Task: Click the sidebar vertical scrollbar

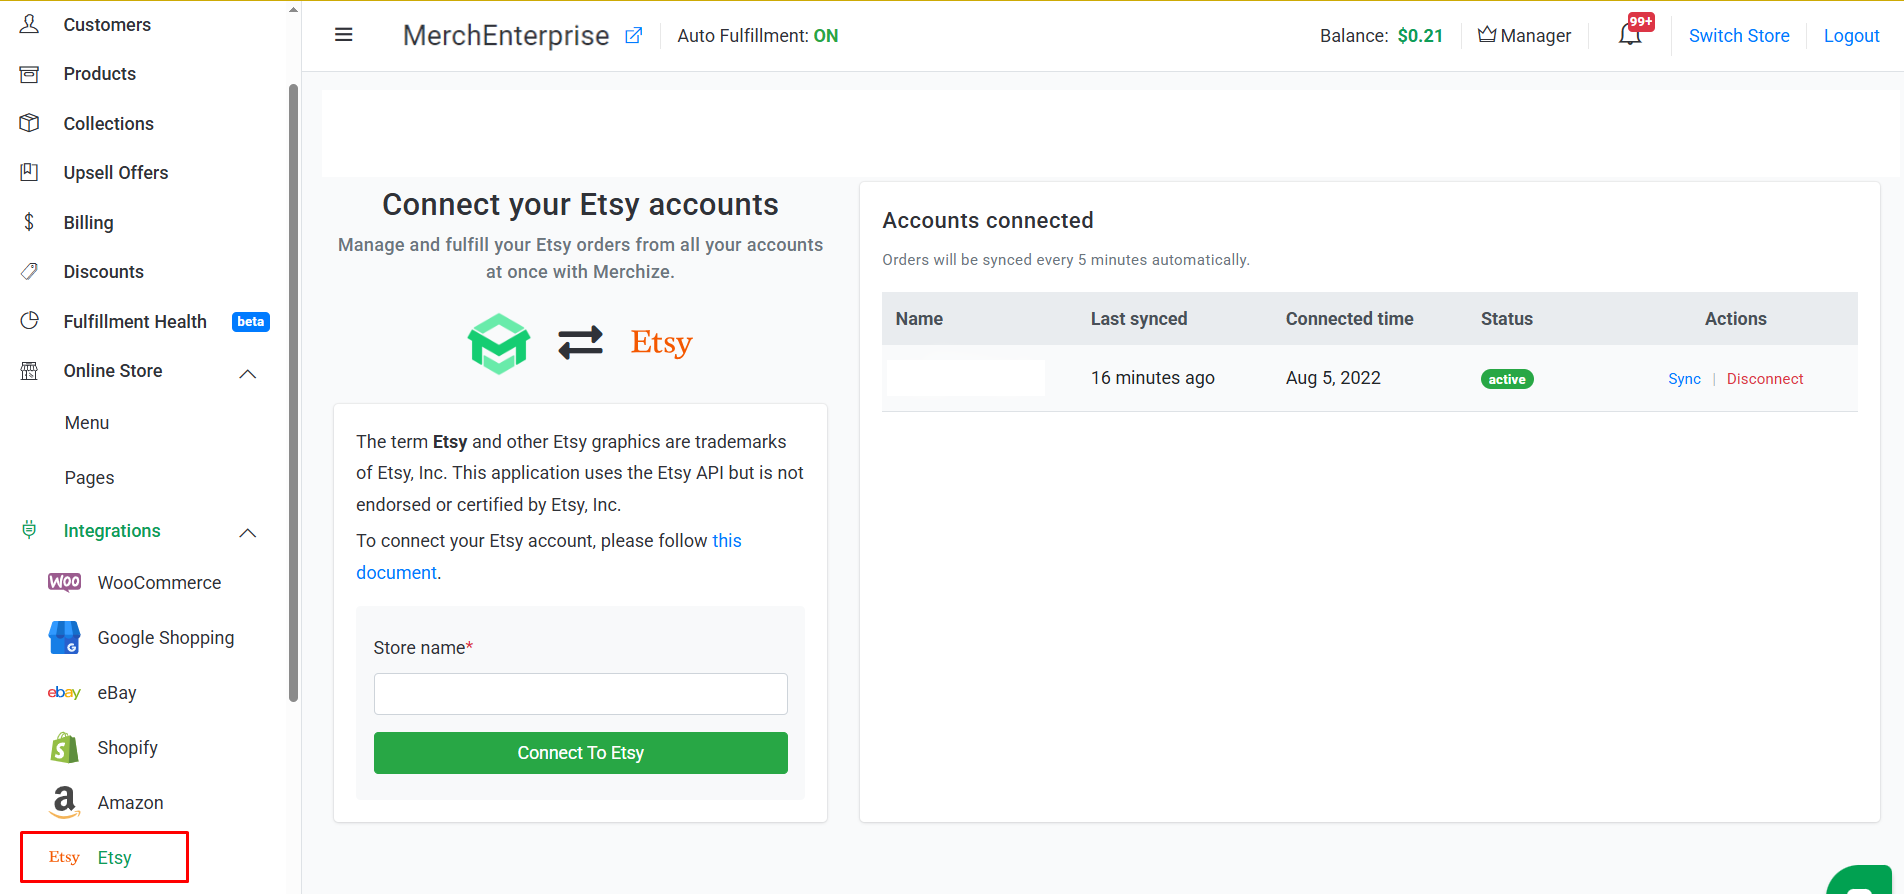Action: point(293,393)
